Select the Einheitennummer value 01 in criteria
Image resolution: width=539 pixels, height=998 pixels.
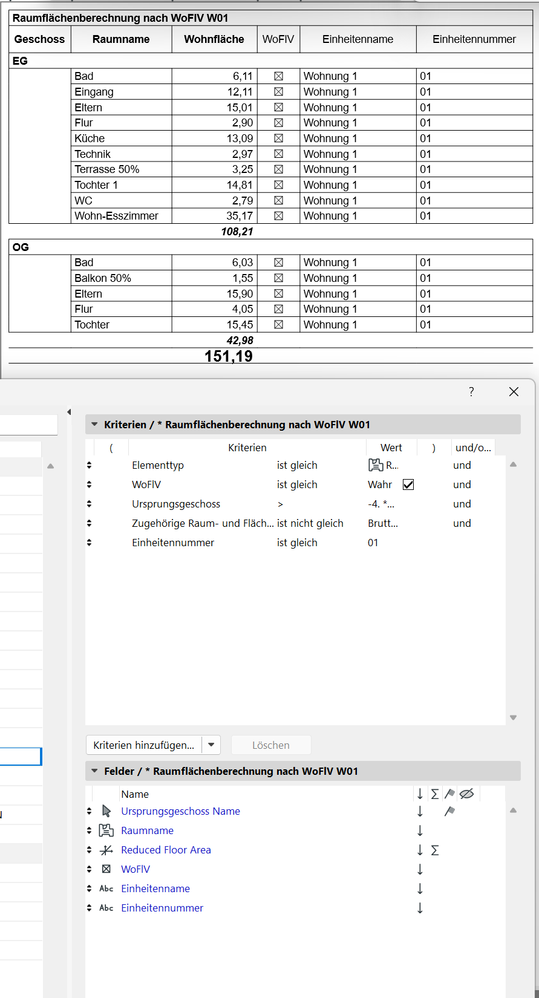pos(373,543)
